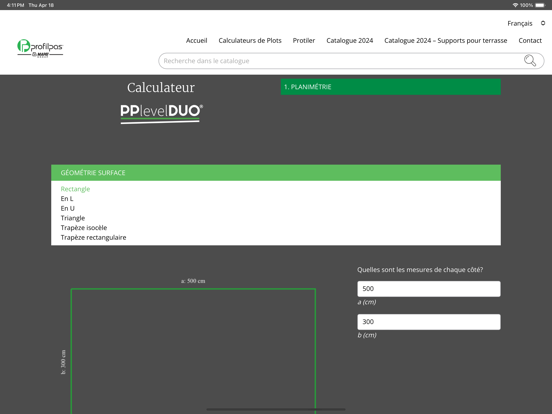
Task: Select Rectangle geometry
Action: [75, 189]
